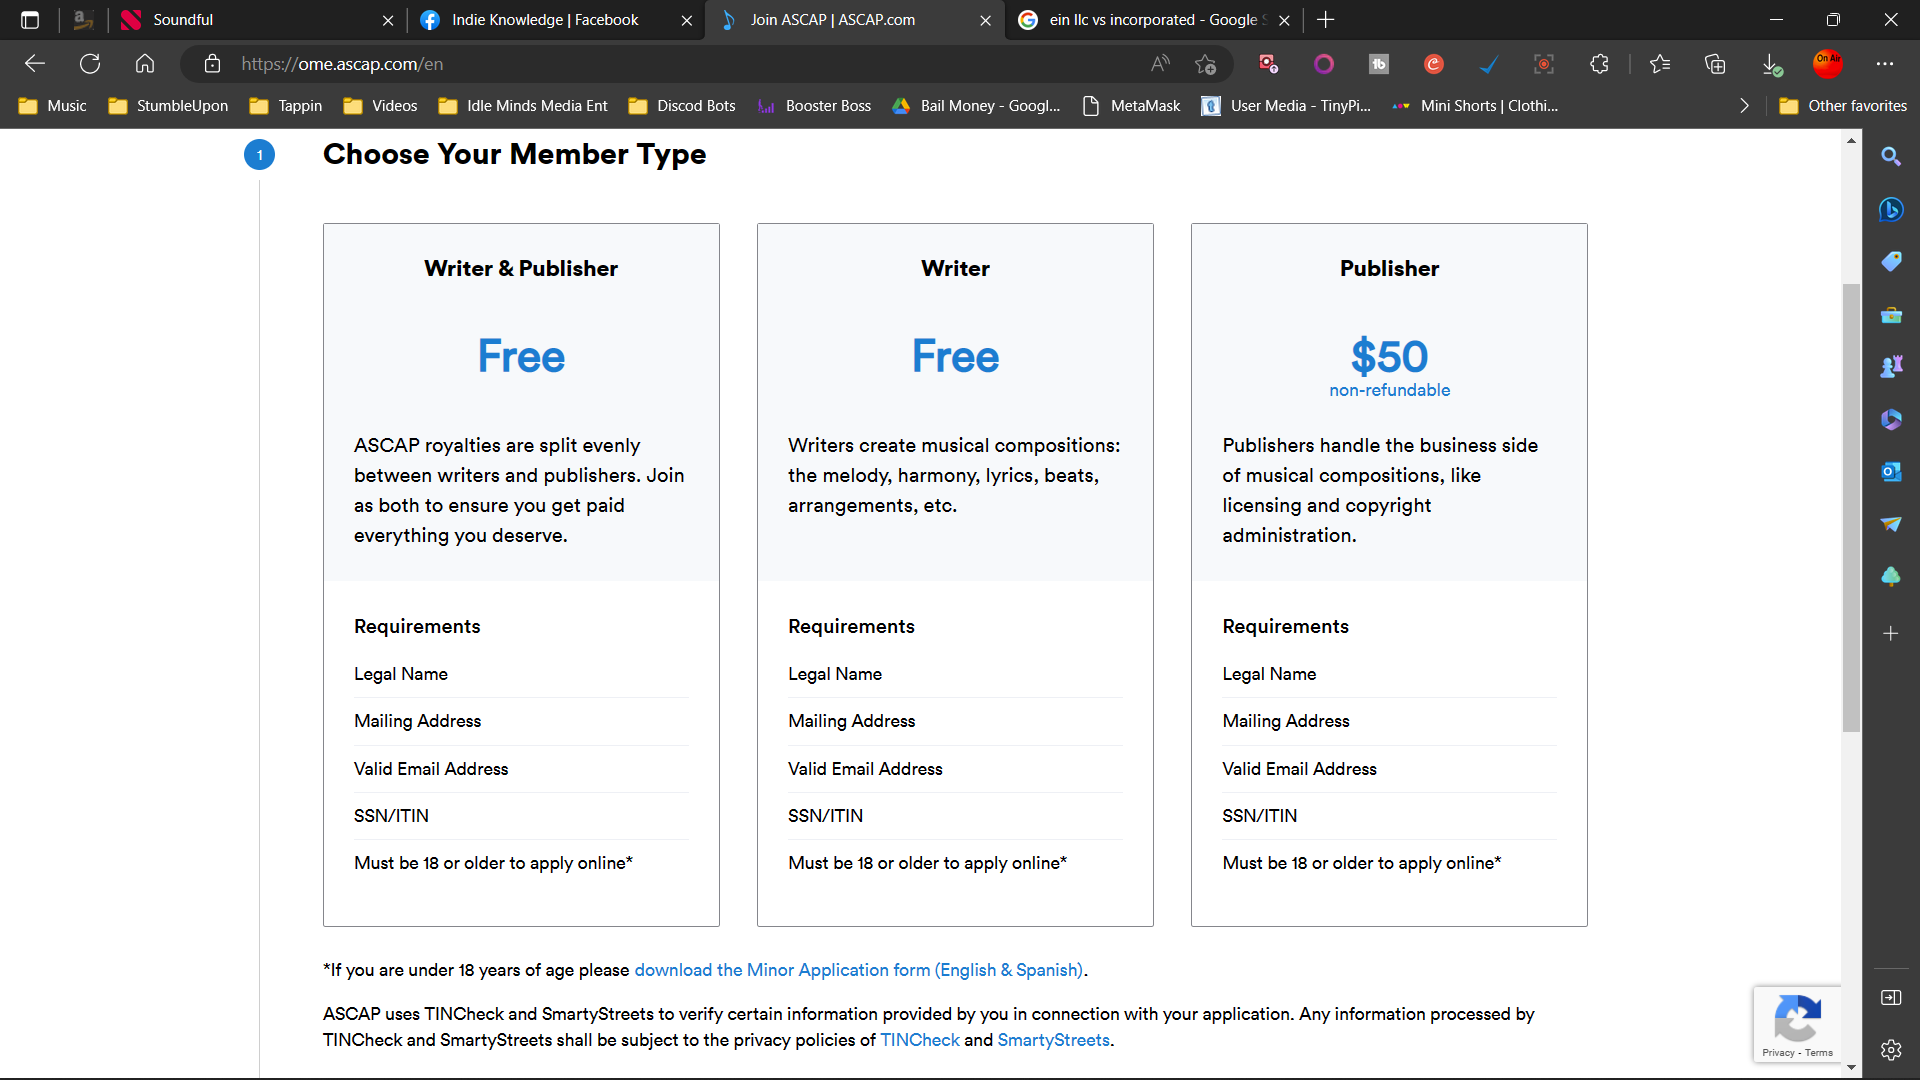Click the sidebar search magnifier icon

[x=1890, y=157]
